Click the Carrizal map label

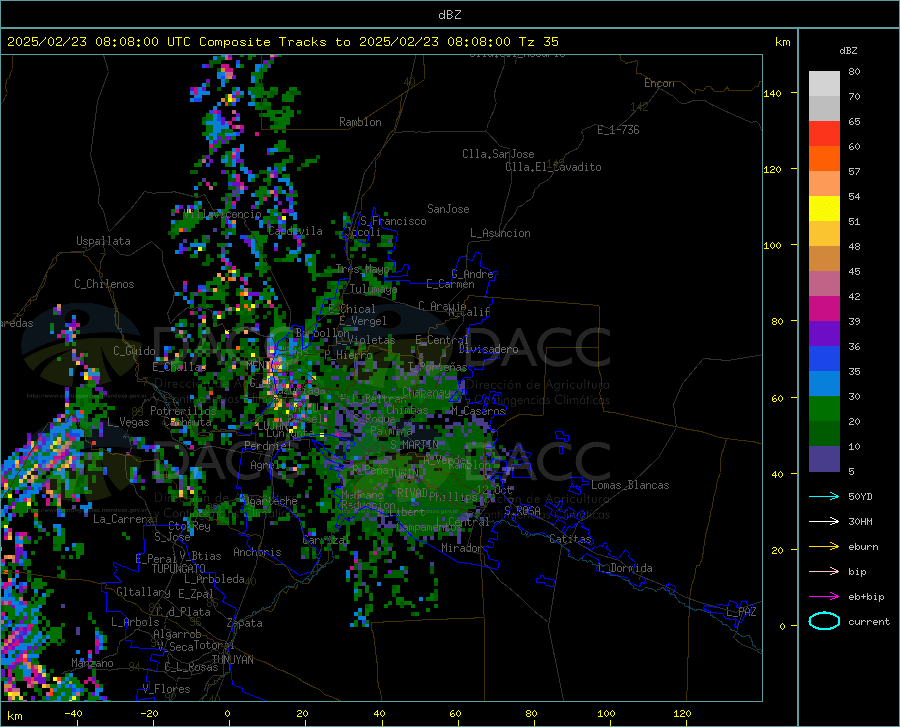(x=326, y=540)
